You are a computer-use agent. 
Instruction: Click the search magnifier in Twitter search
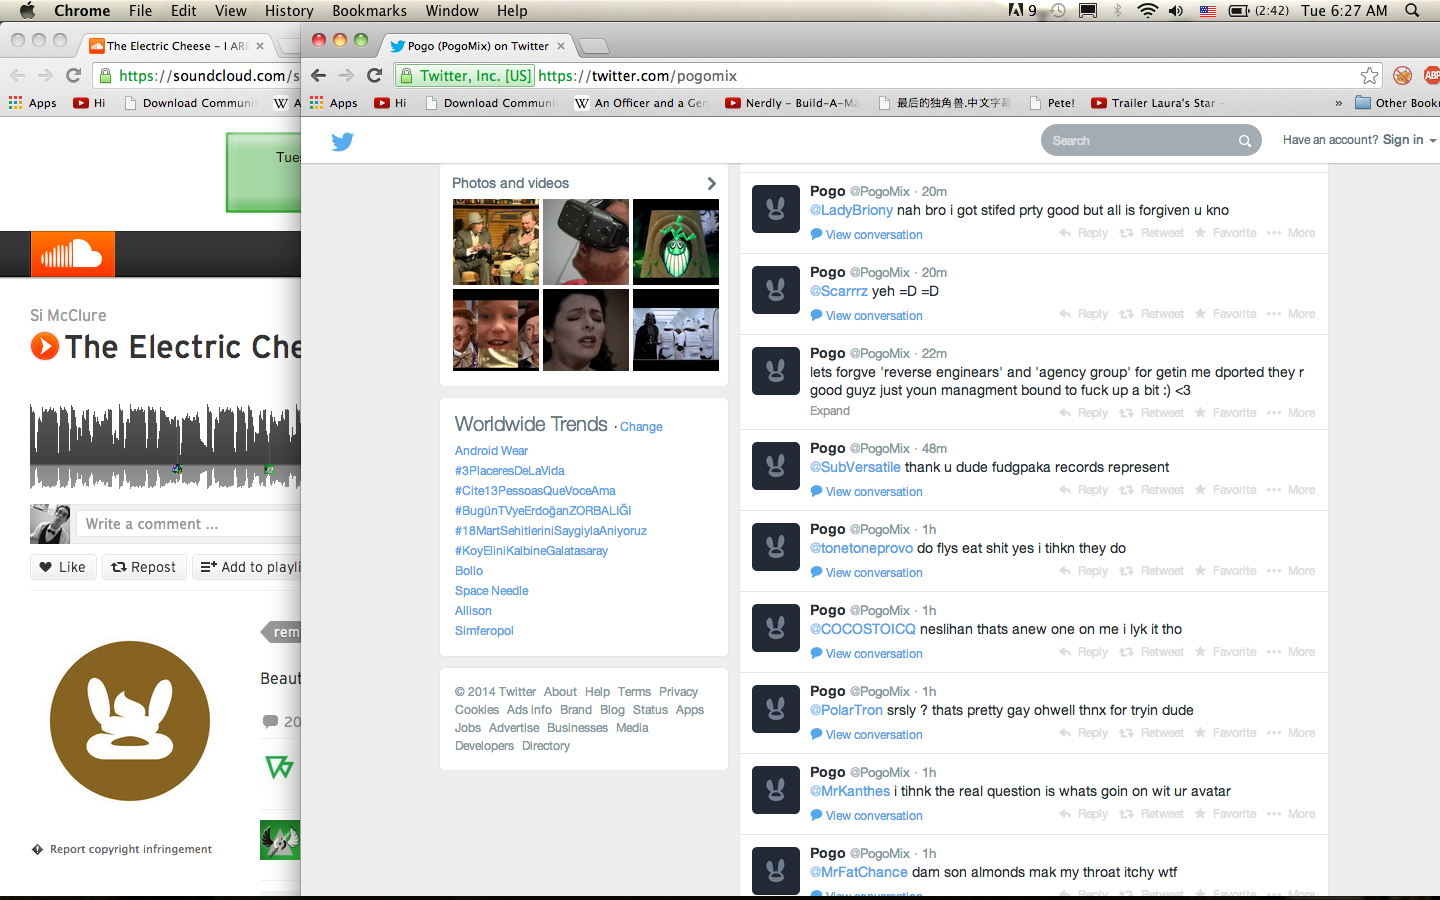pos(1244,141)
